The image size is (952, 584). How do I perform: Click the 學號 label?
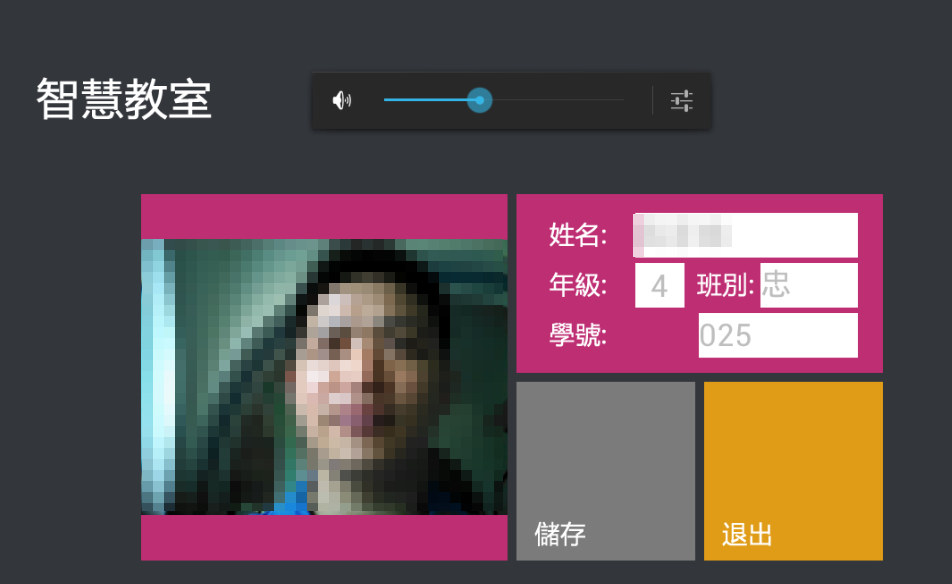pos(578,335)
